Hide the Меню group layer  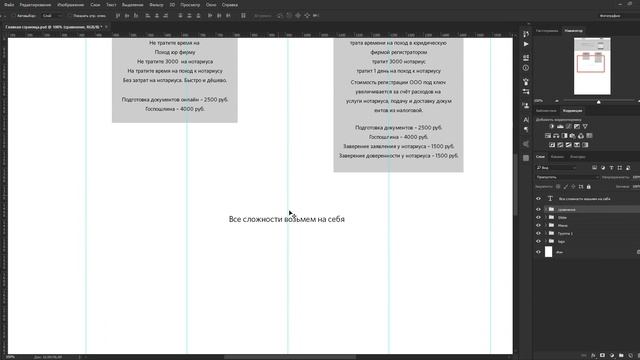[538, 225]
